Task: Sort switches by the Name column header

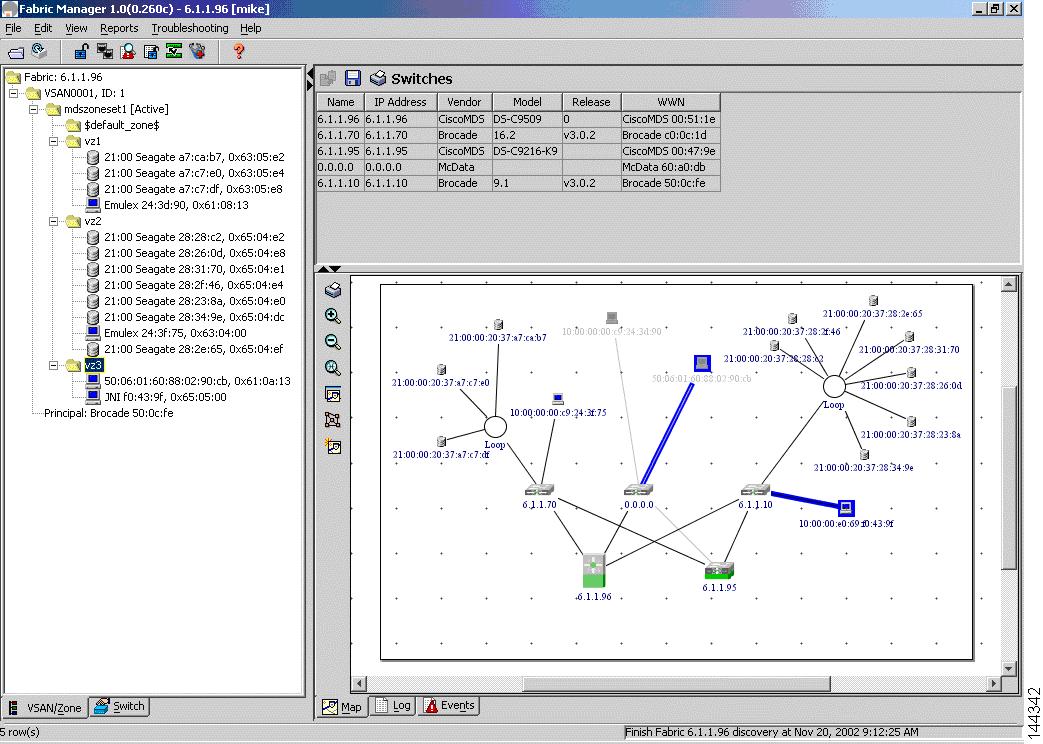Action: point(340,102)
